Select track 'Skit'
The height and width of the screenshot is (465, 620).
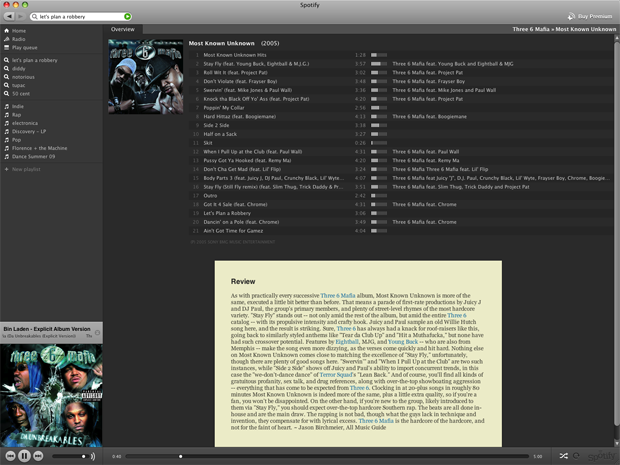coord(208,143)
